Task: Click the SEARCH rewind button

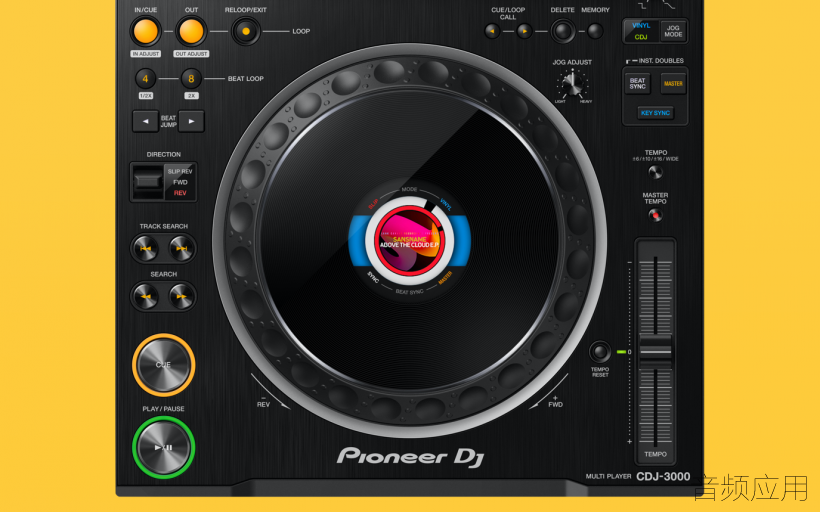Action: click(x=146, y=297)
